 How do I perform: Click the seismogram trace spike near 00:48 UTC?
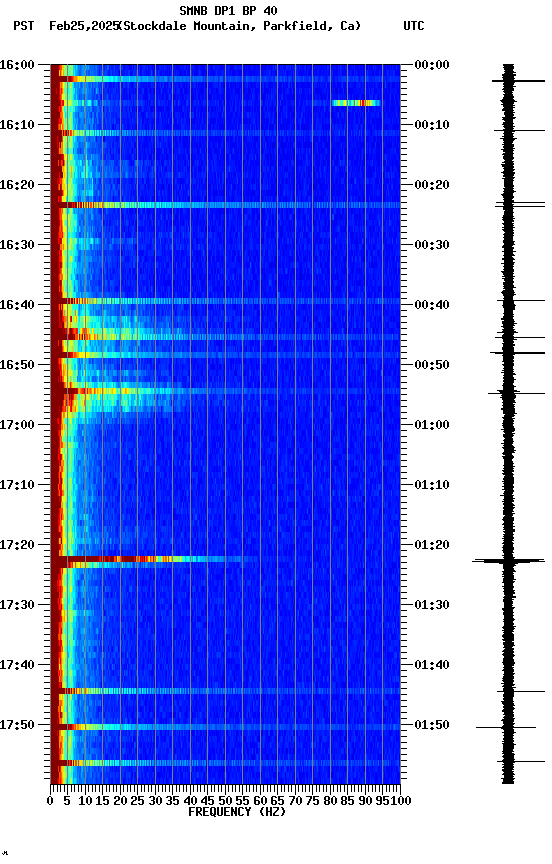517,353
